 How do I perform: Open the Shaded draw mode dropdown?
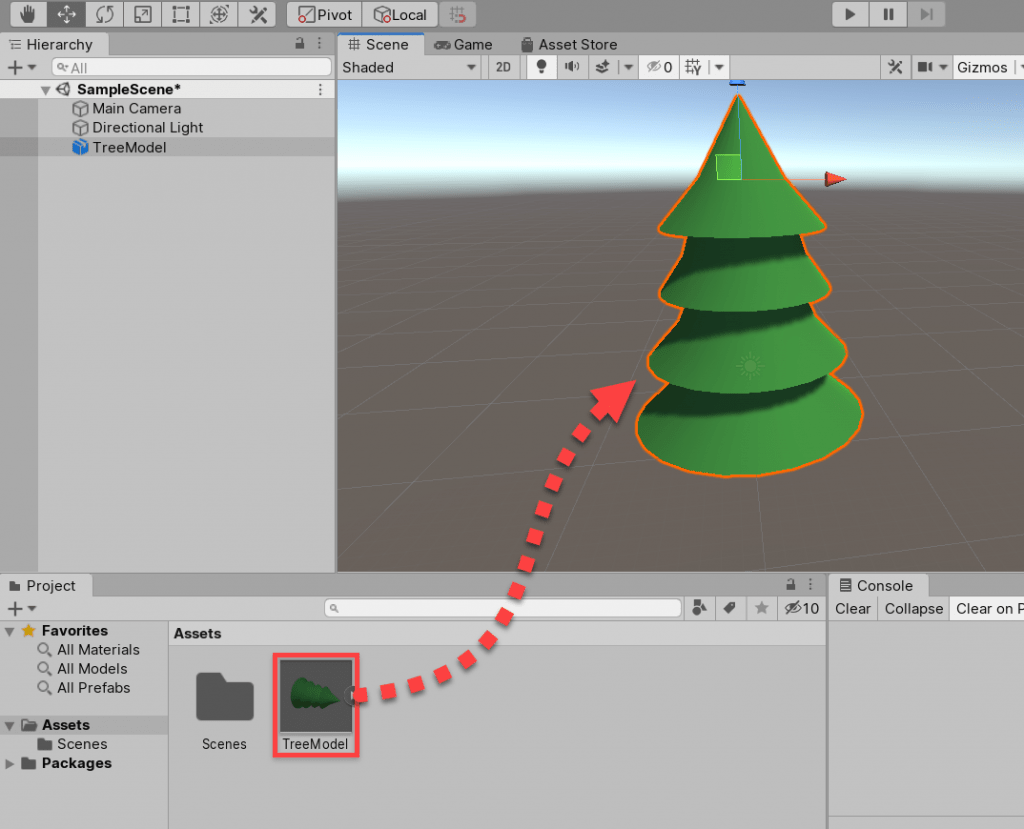[410, 67]
